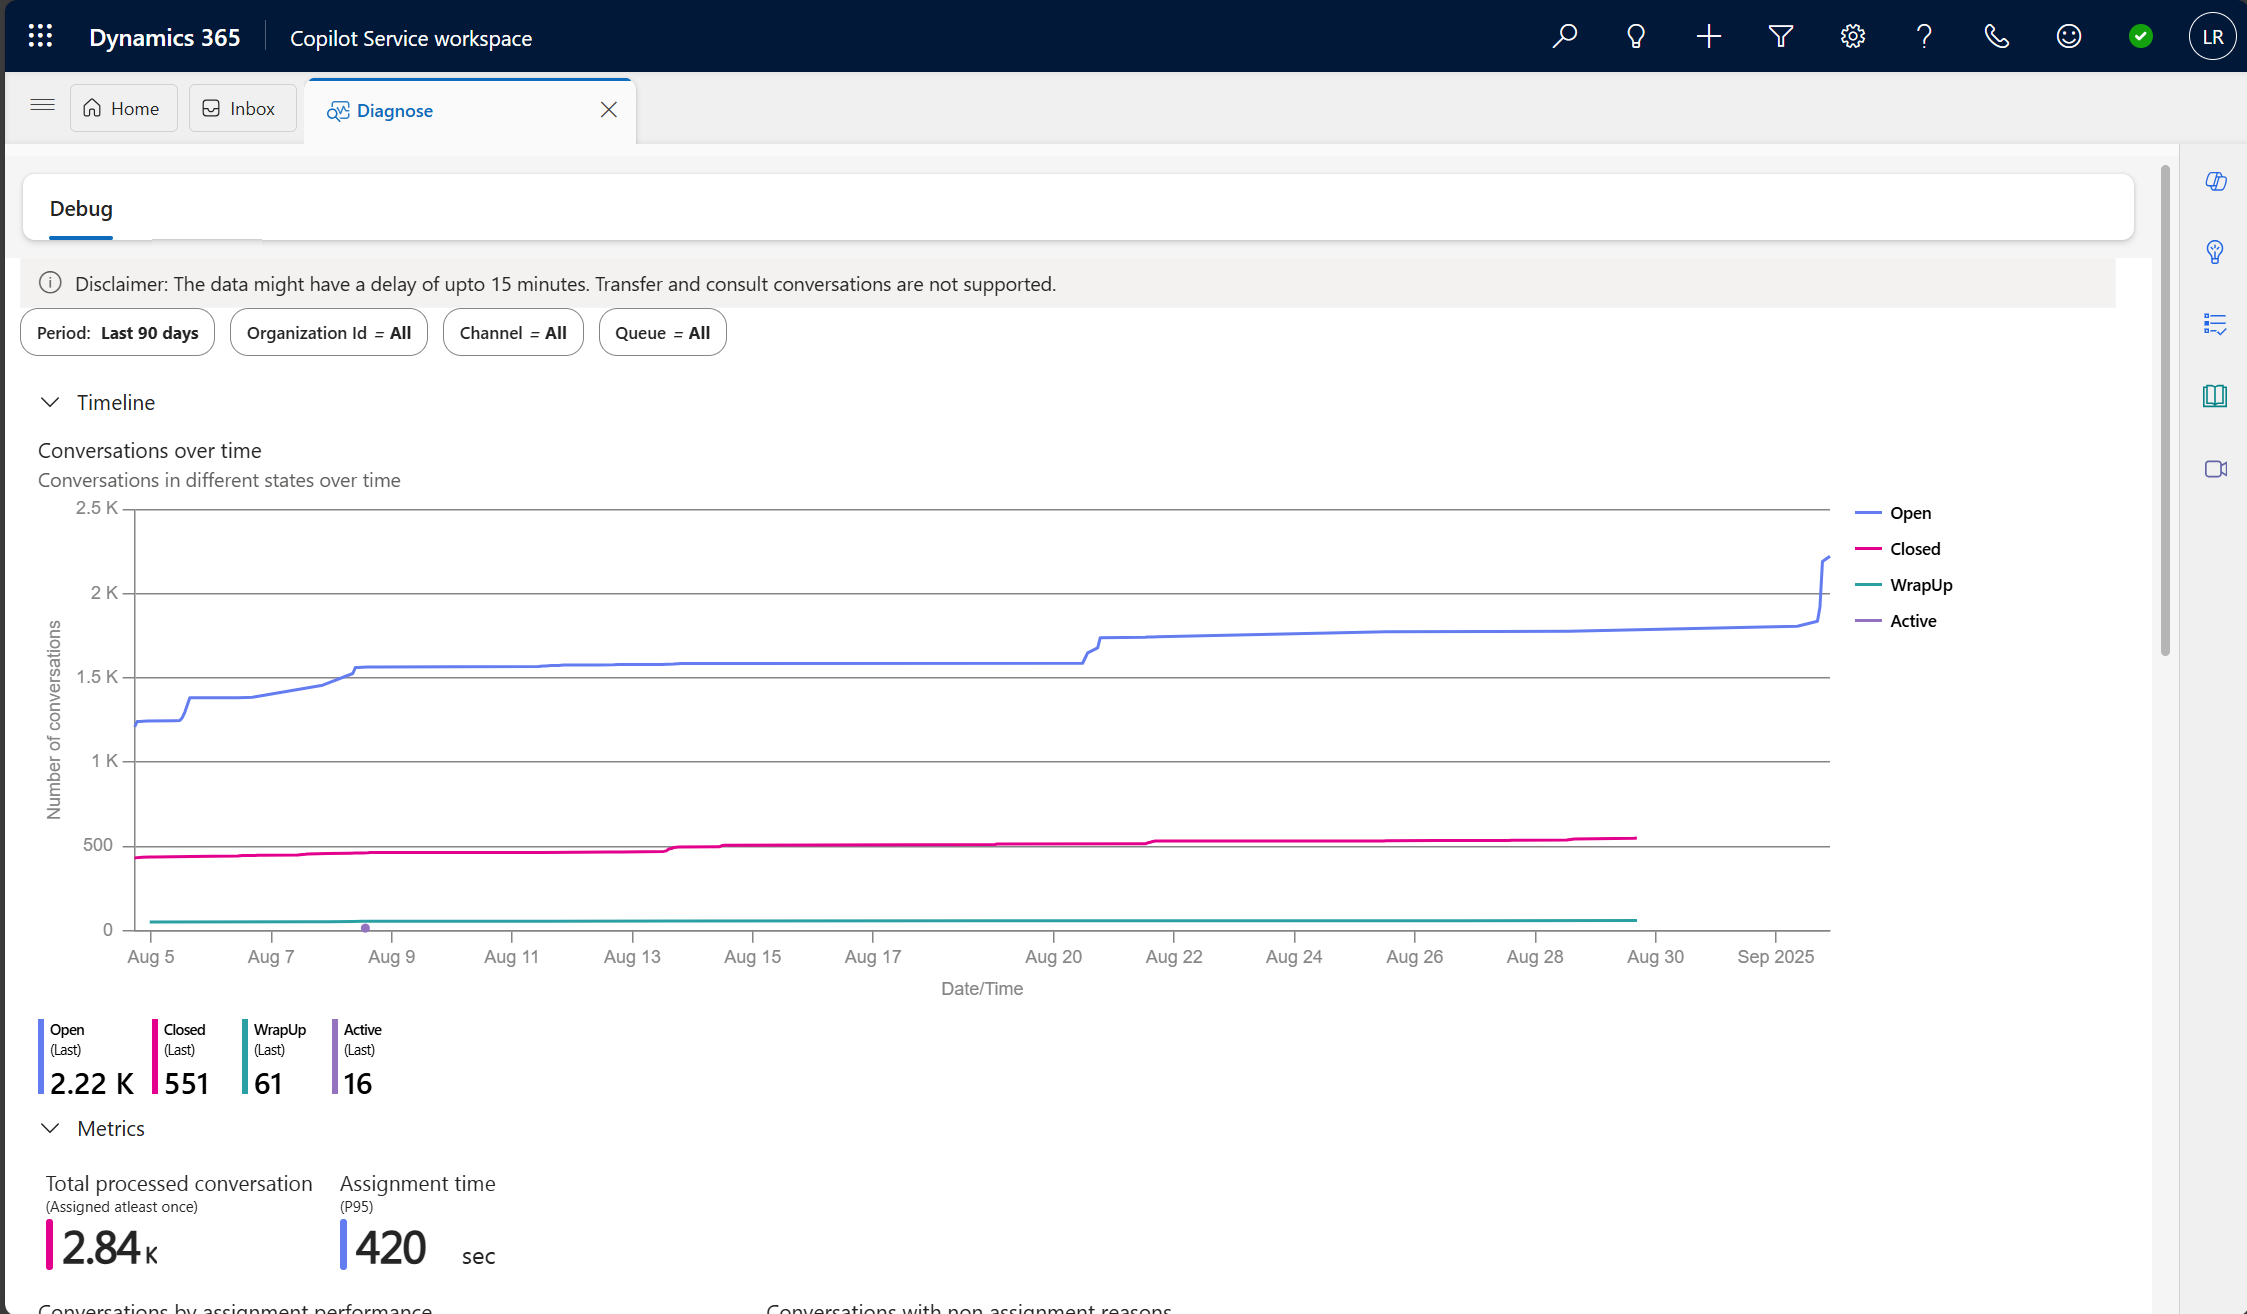Click the lightbulb assistant icon in top bar

(1636, 37)
